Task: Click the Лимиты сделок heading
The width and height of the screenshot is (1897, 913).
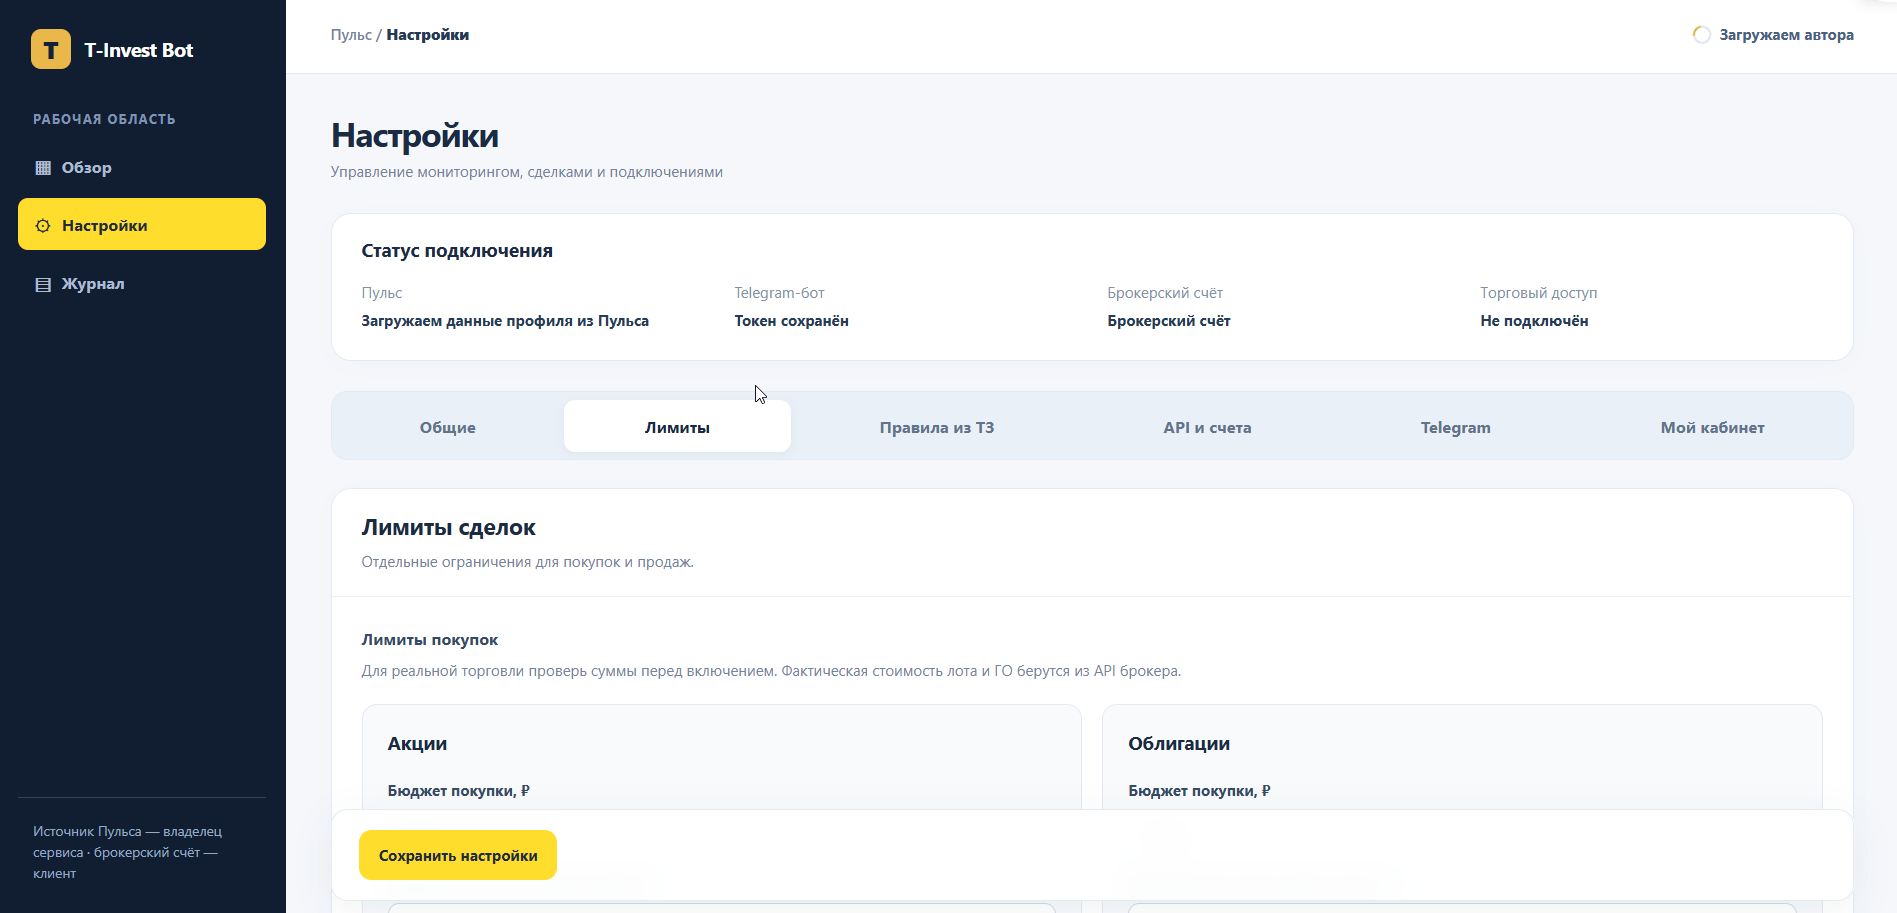Action: click(448, 527)
